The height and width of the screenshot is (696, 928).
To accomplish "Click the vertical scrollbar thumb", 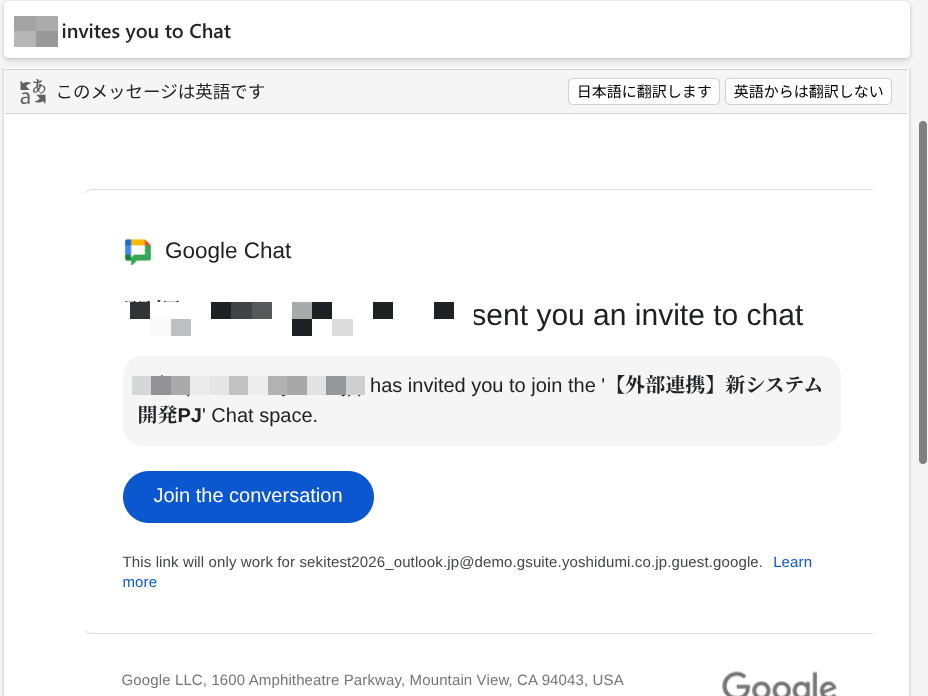I will (x=923, y=292).
